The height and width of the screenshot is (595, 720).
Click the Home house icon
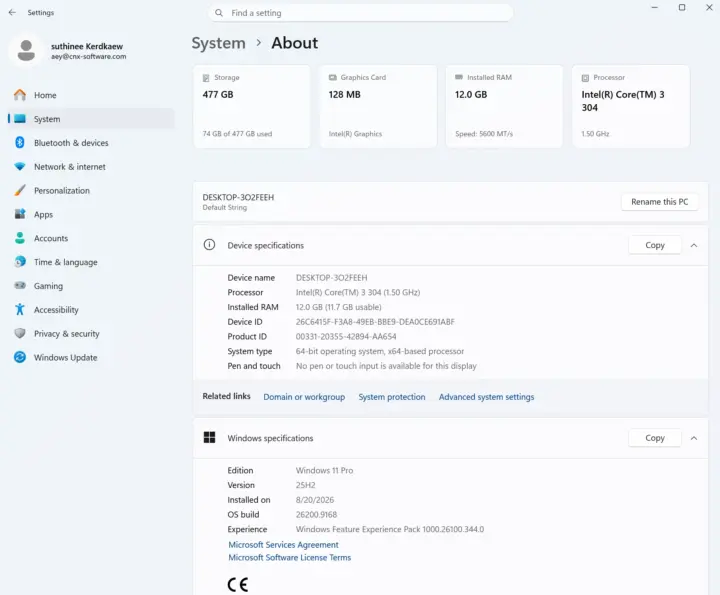click(20, 95)
